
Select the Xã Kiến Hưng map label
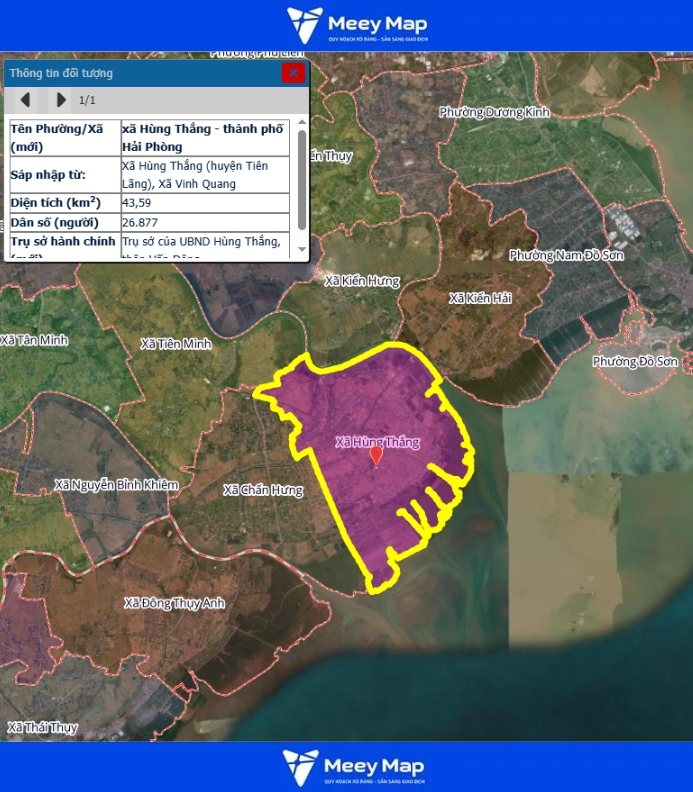pos(362,282)
